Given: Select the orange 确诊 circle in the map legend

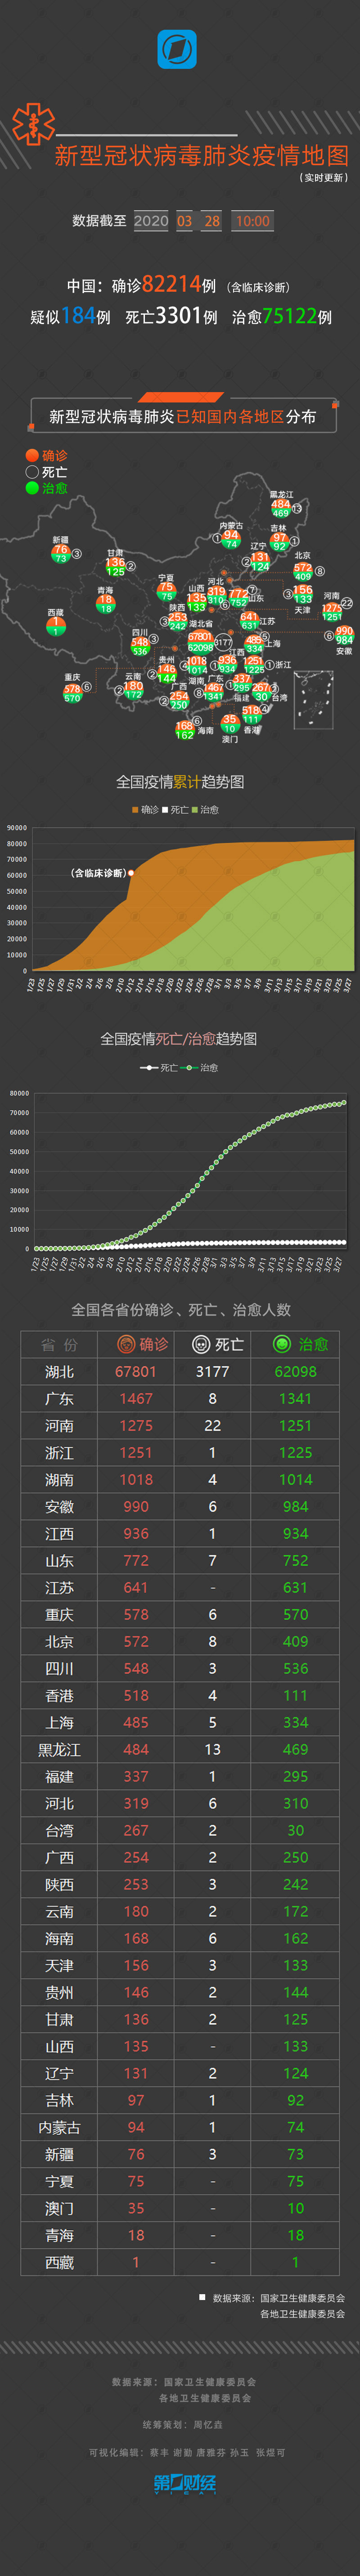Looking at the screenshot, I should tap(32, 455).
